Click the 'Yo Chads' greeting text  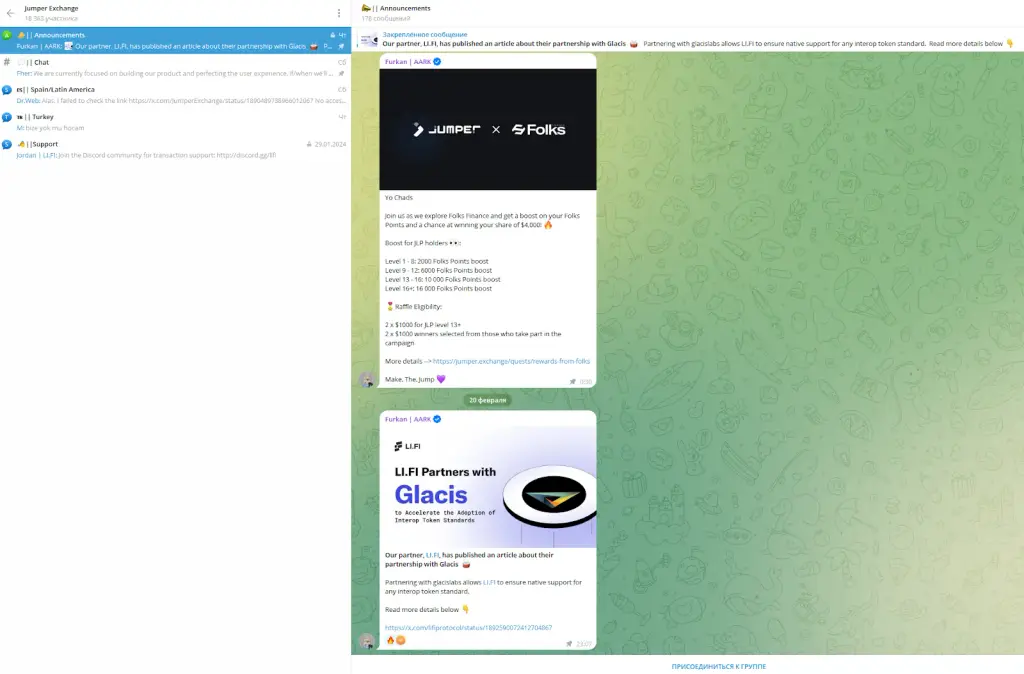click(x=398, y=197)
